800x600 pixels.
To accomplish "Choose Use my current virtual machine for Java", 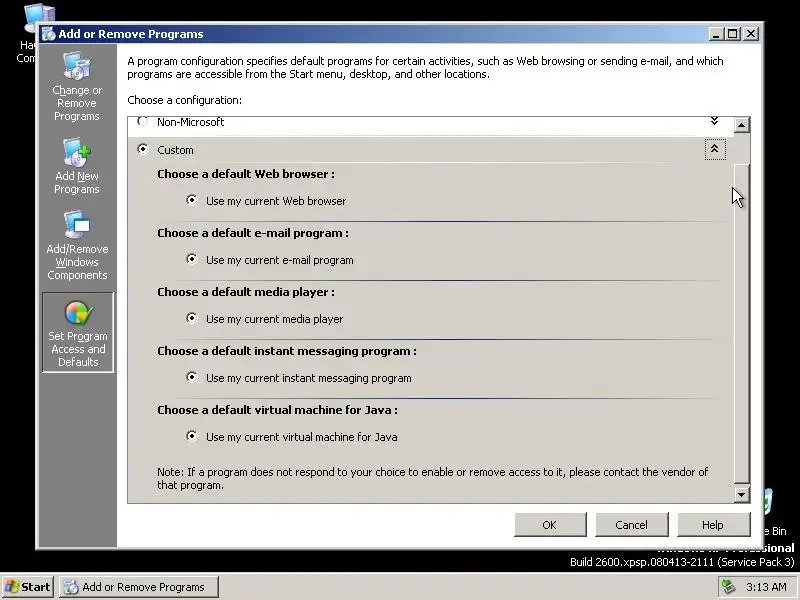I will (192, 436).
